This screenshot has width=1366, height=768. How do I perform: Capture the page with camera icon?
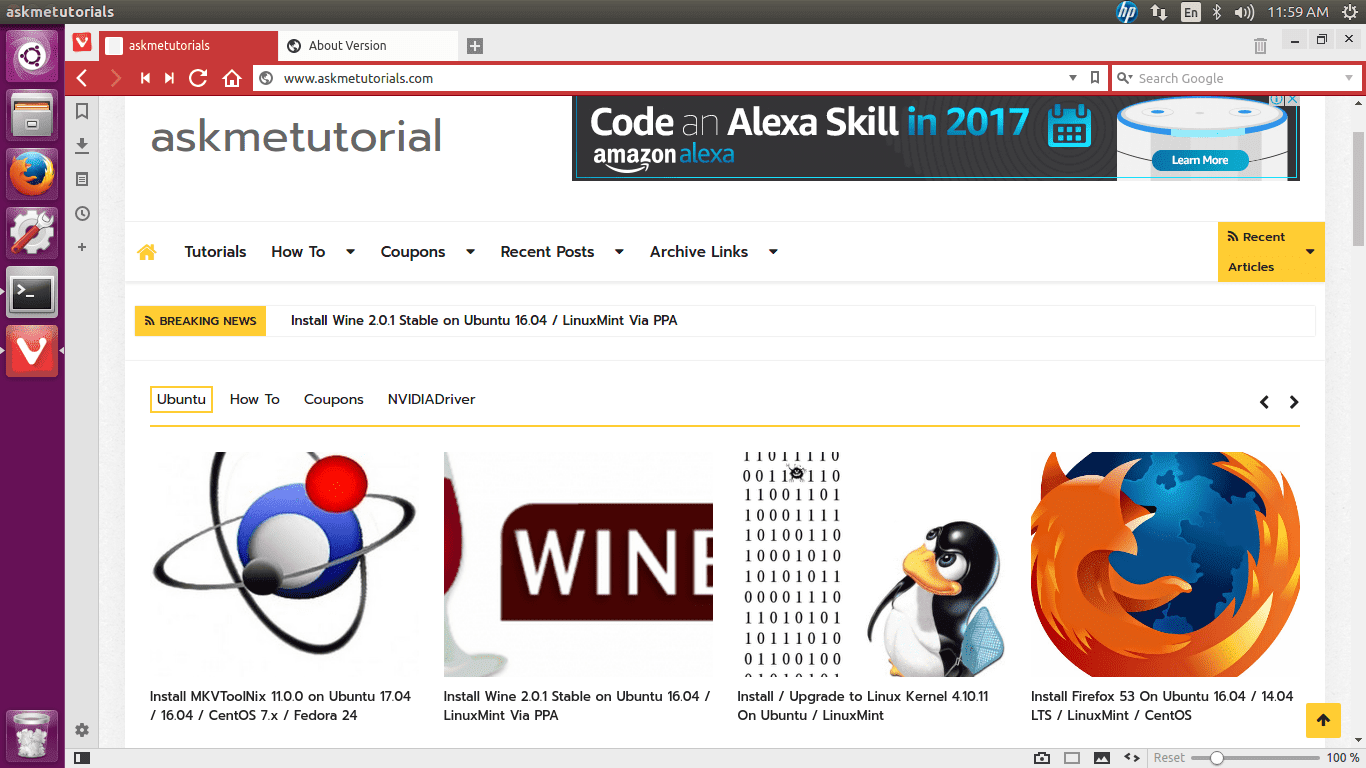click(x=1042, y=758)
